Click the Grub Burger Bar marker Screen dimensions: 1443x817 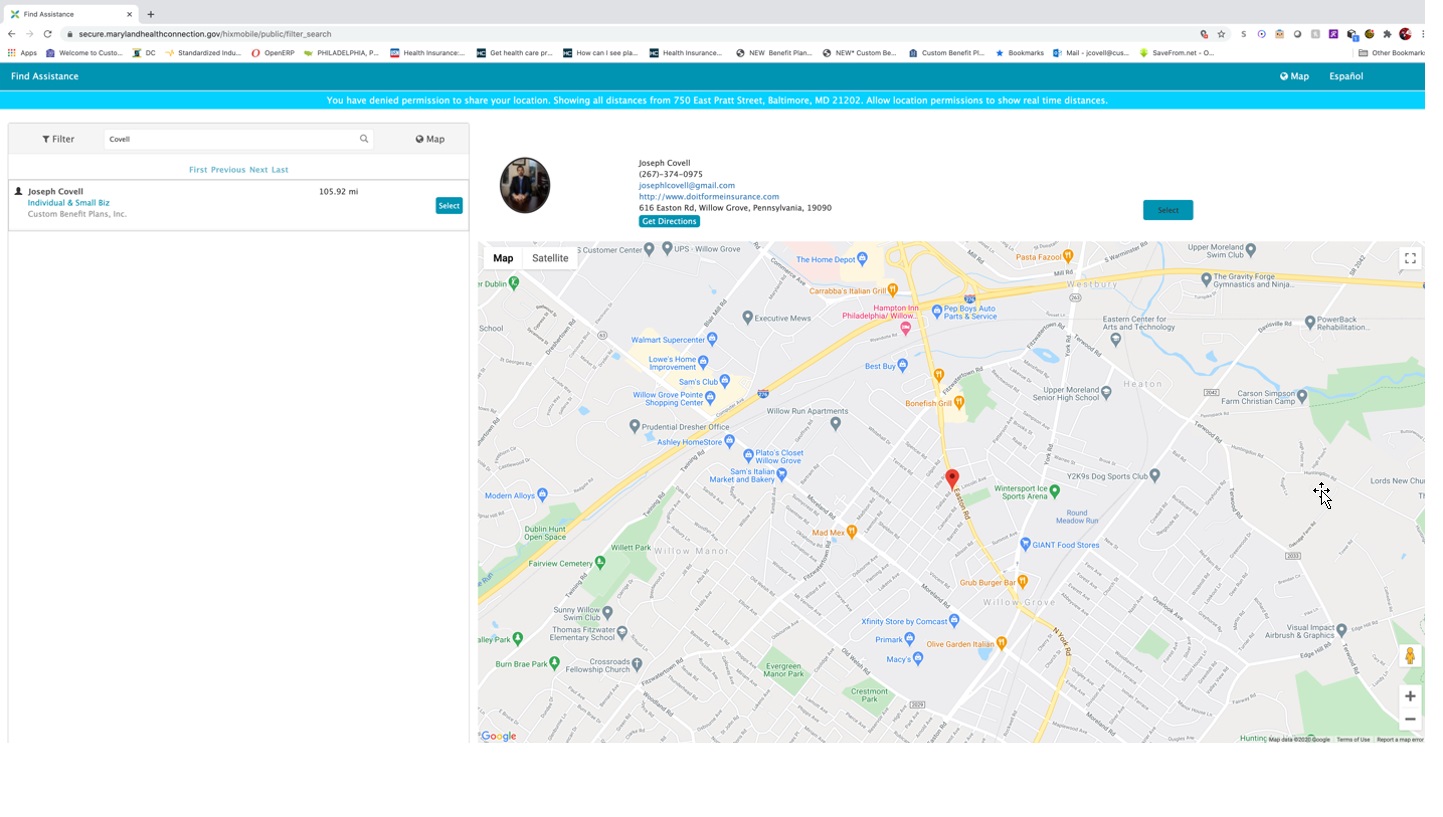coord(1022,581)
